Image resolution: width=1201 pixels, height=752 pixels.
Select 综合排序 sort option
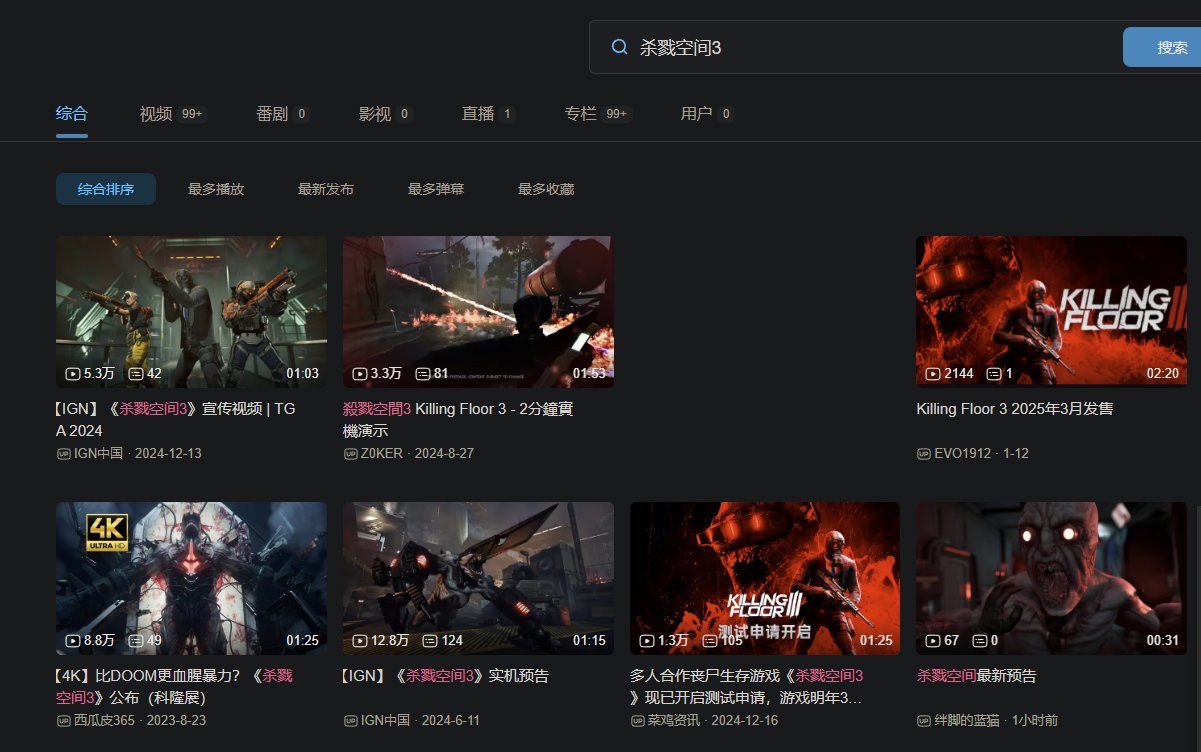click(106, 189)
